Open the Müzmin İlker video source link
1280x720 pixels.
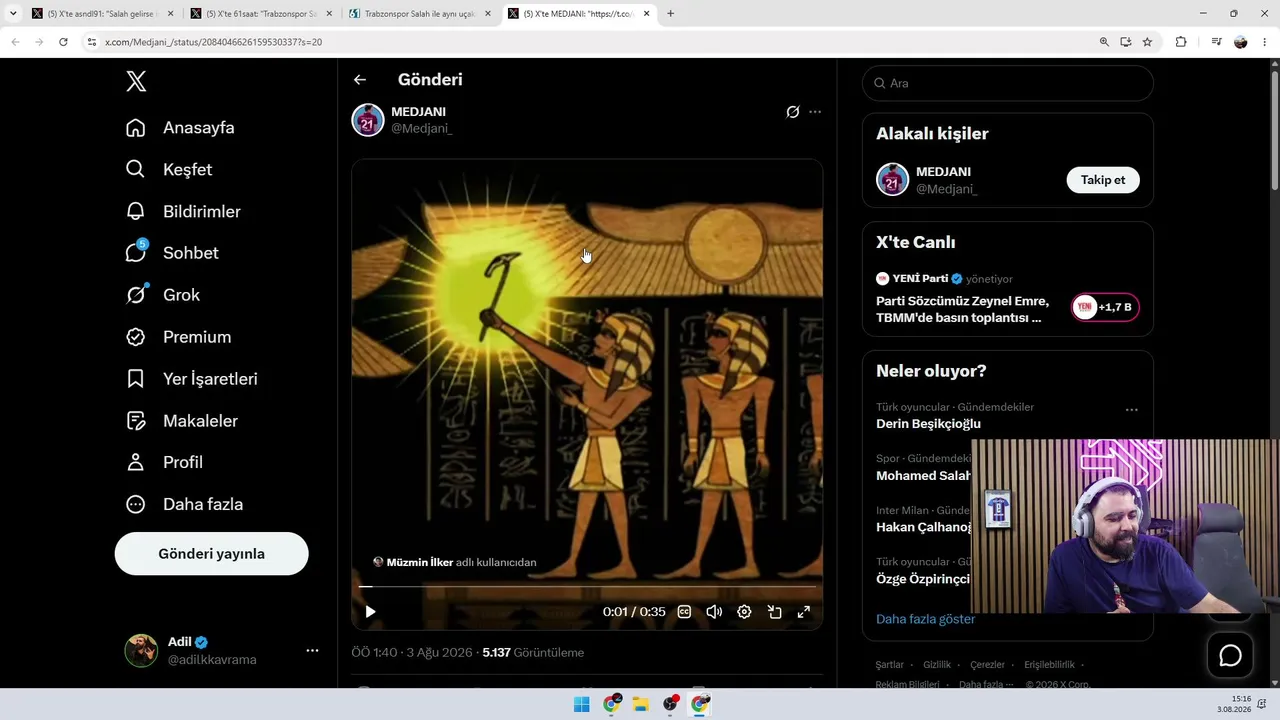point(455,562)
